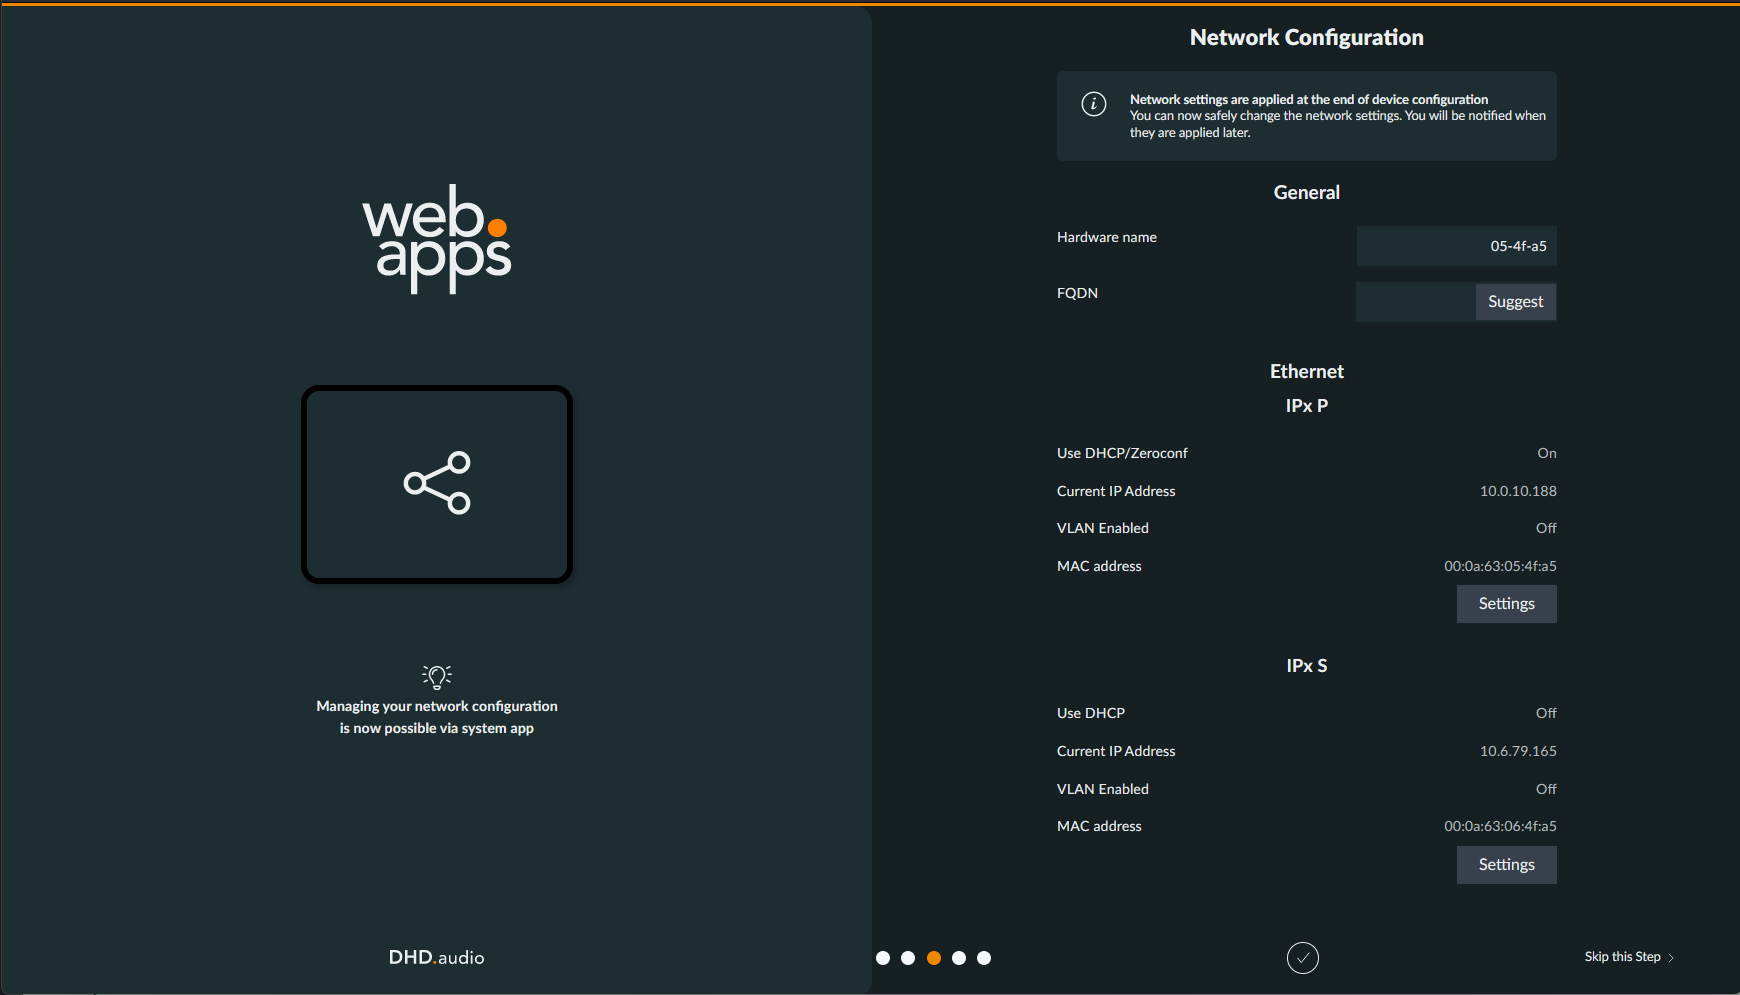Click the Network Configuration heading
The image size is (1740, 995).
click(1307, 38)
